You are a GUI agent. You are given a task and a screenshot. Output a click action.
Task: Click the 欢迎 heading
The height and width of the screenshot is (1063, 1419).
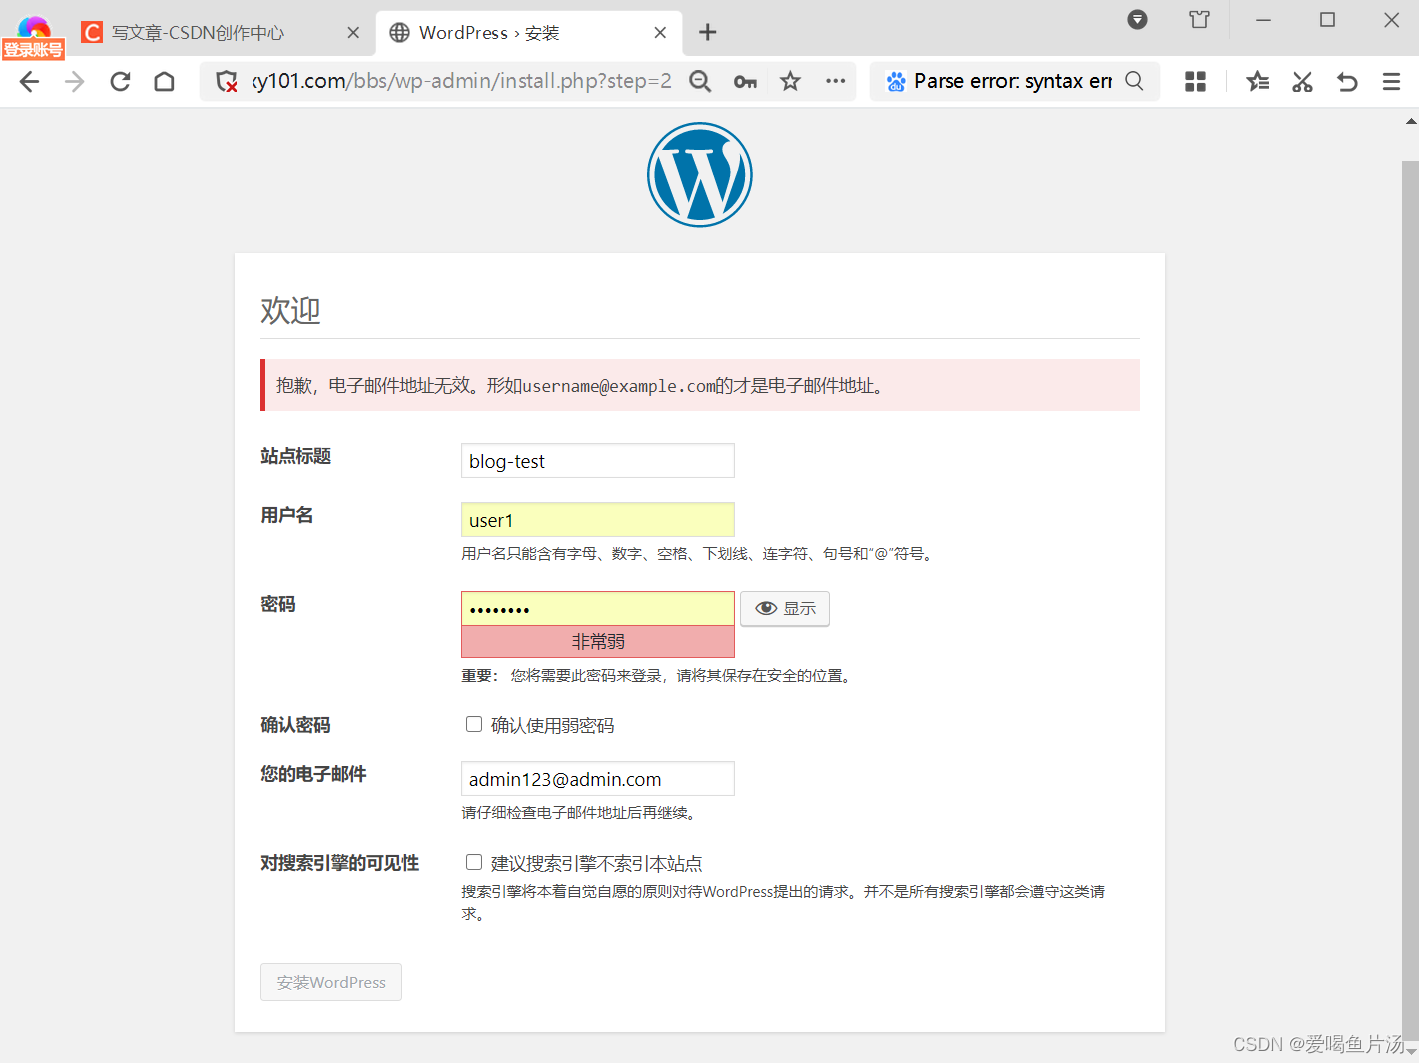pos(290,310)
